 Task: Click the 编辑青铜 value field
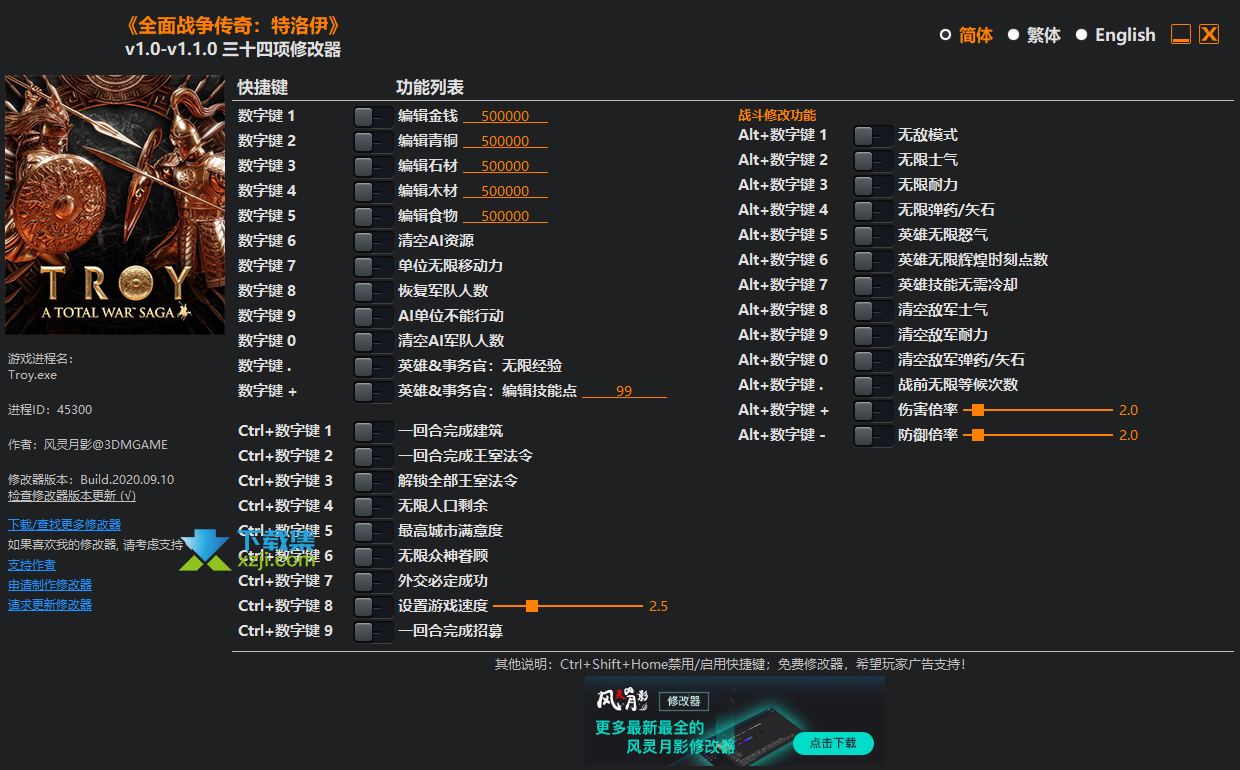[x=505, y=141]
